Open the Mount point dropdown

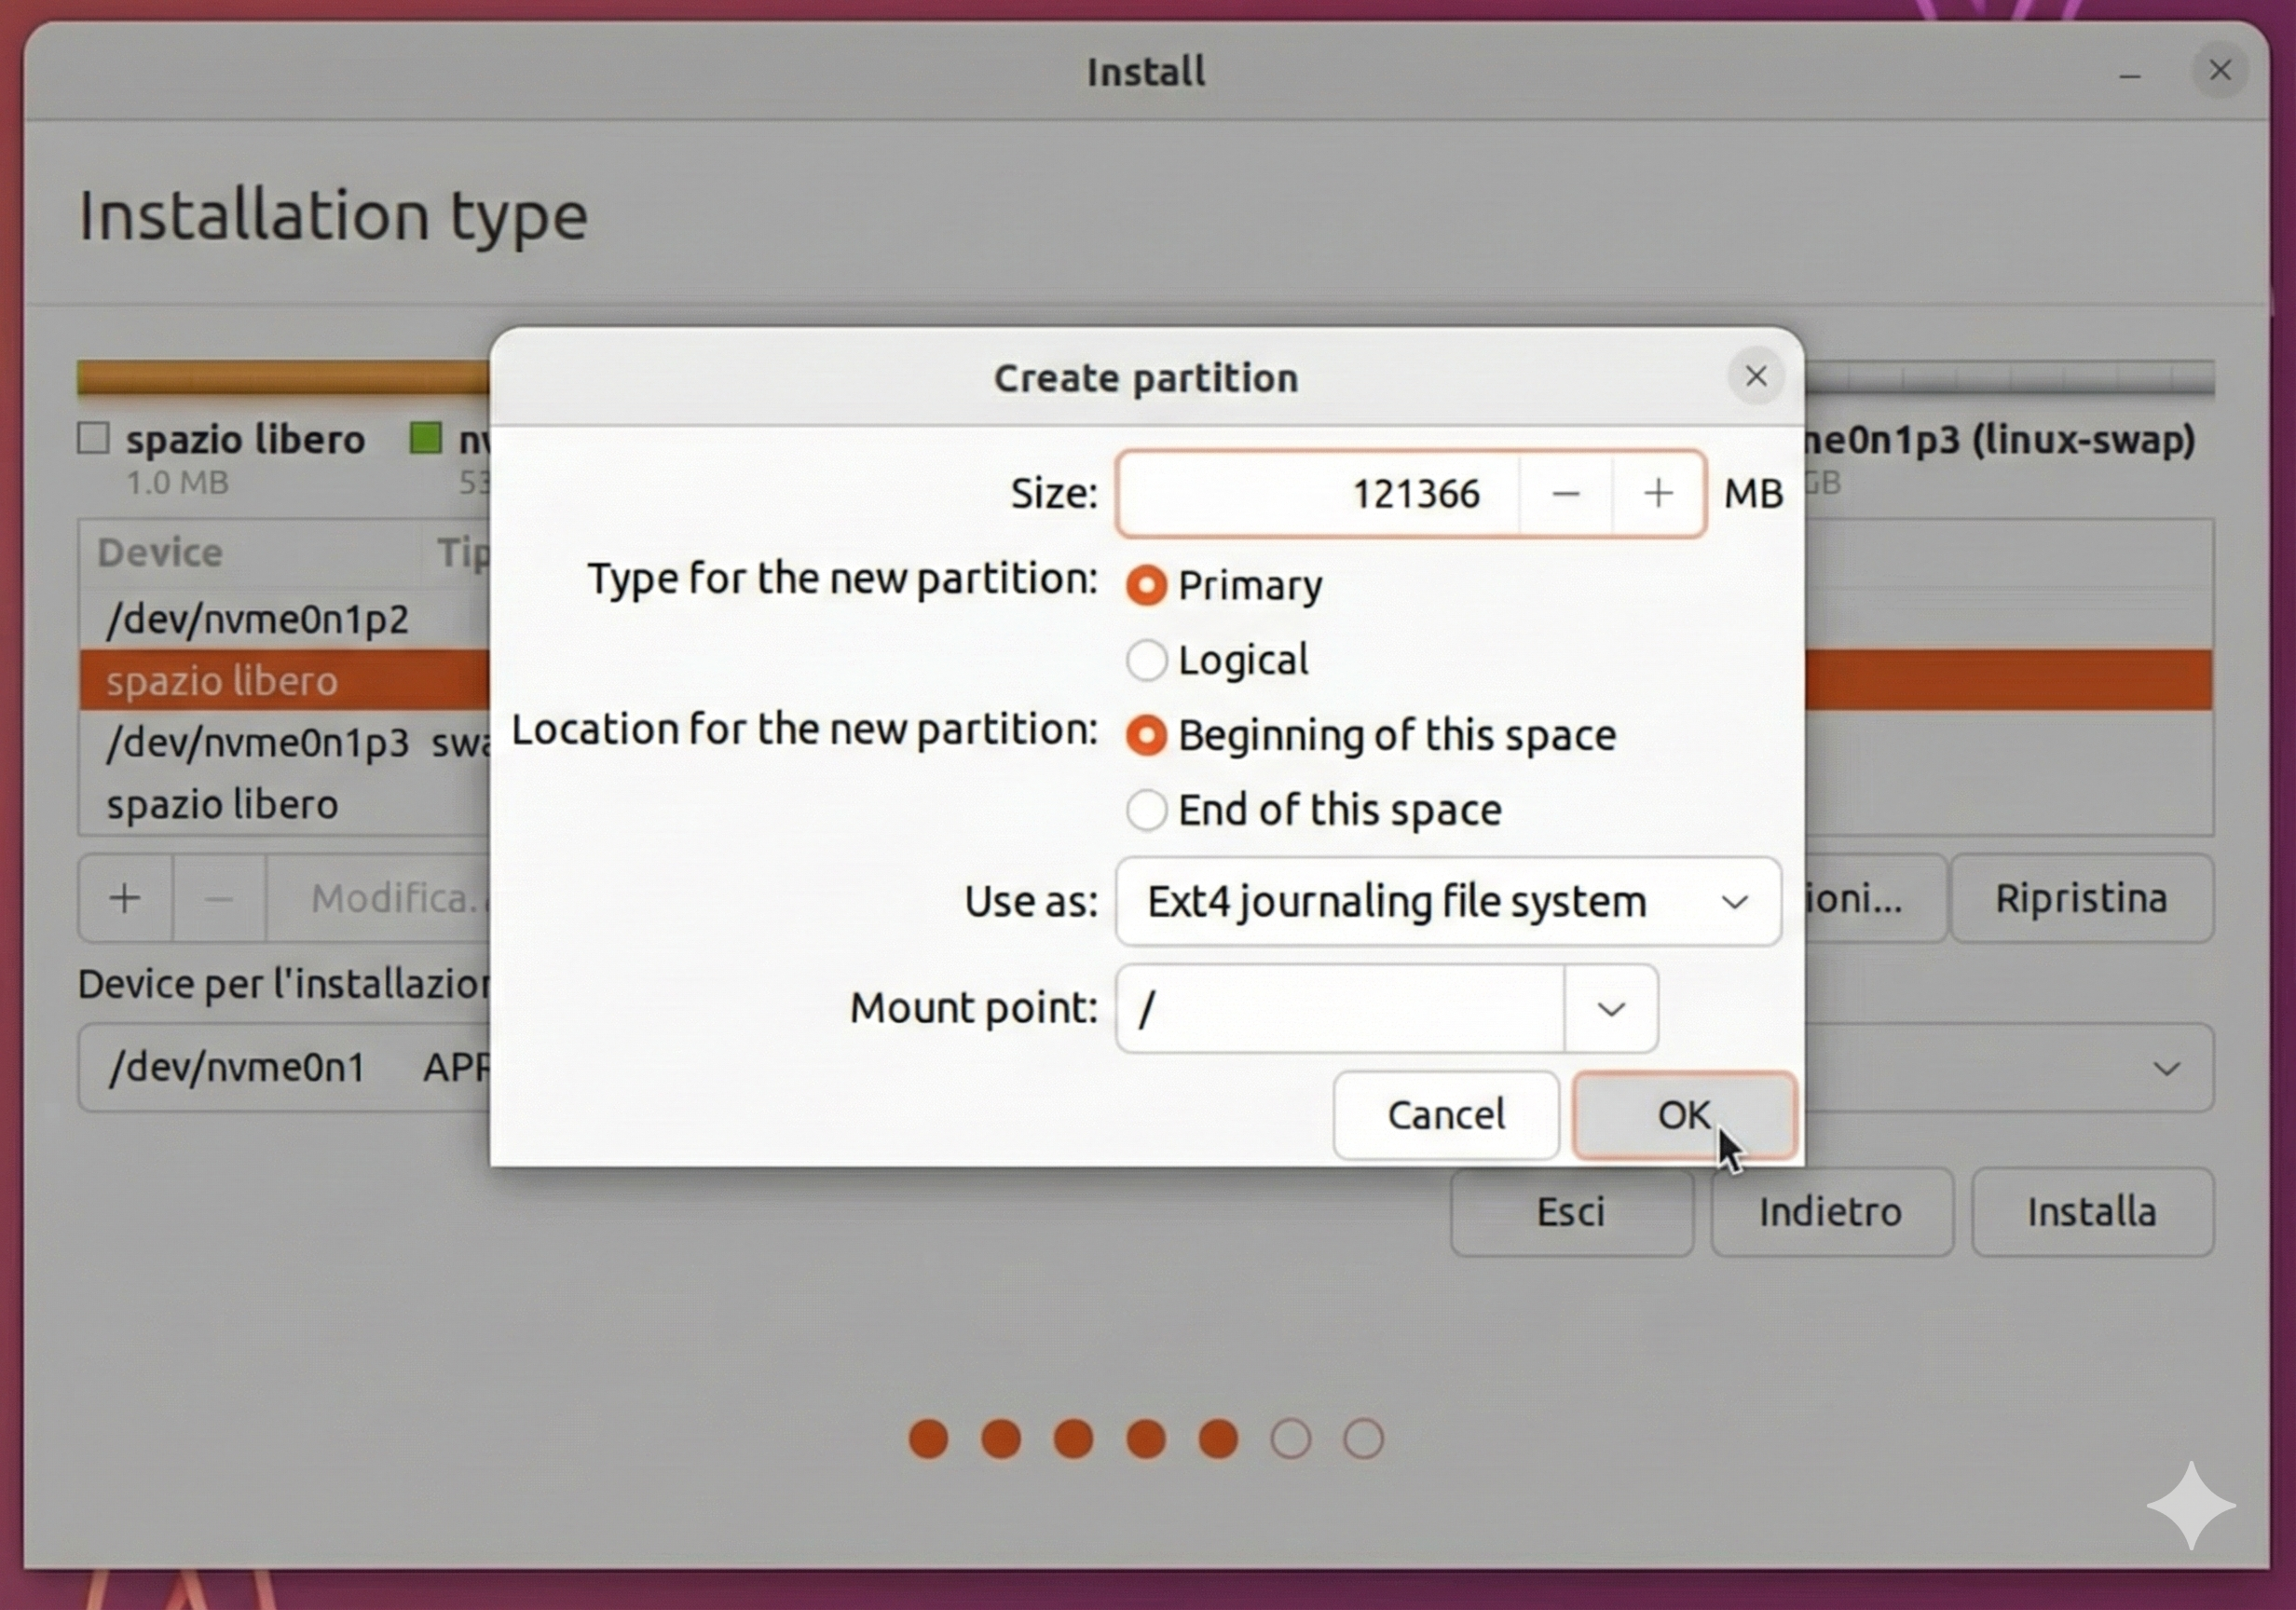pyautogui.click(x=1611, y=1009)
